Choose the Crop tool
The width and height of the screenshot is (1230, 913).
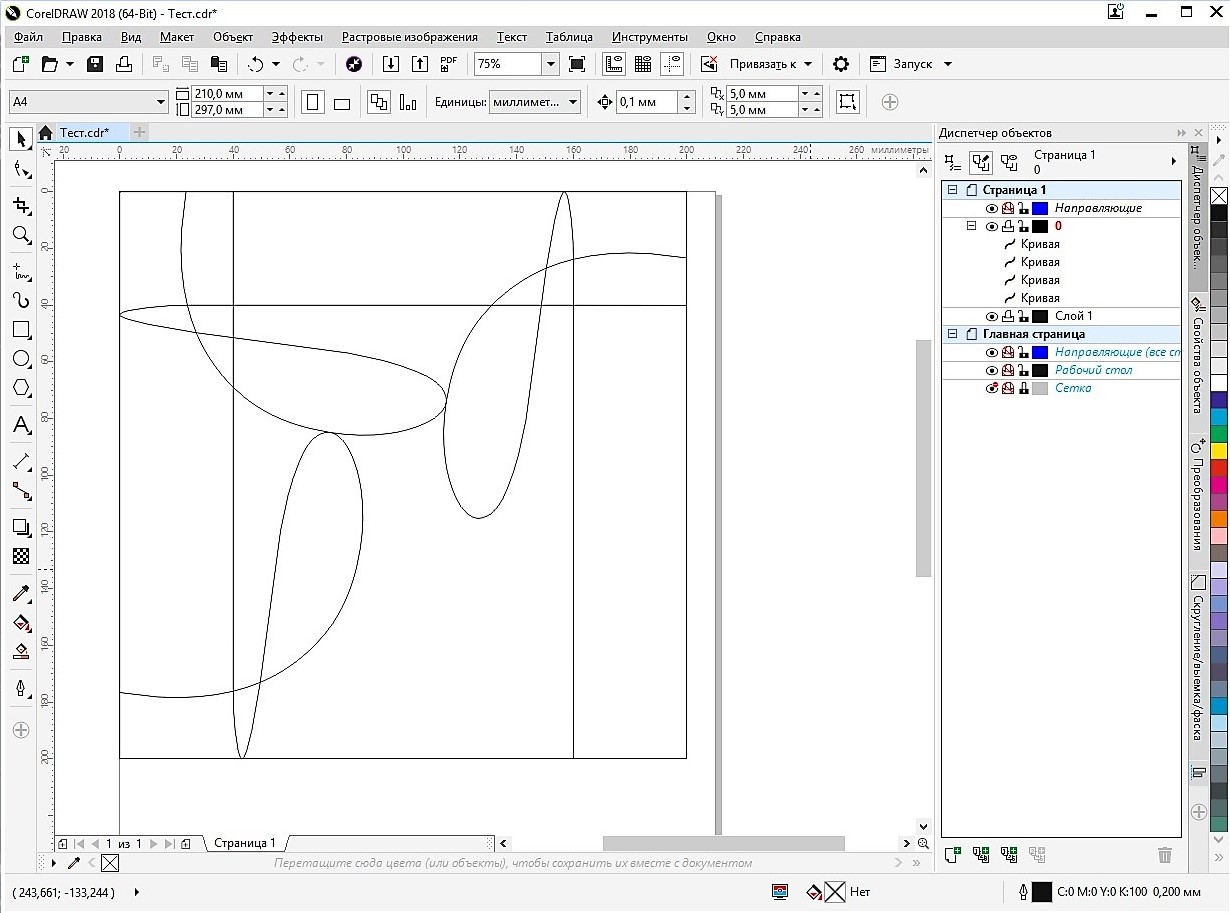[20, 205]
